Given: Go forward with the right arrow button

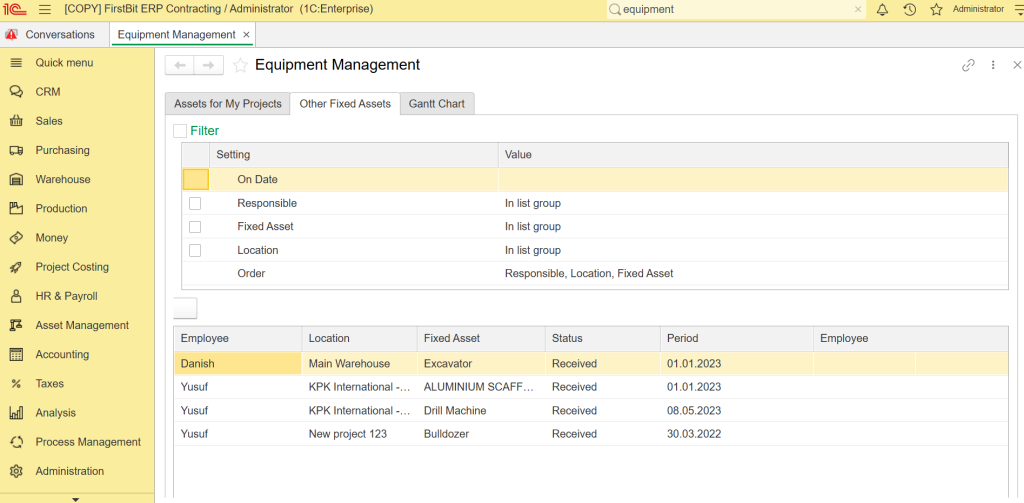Looking at the screenshot, I should [x=209, y=65].
